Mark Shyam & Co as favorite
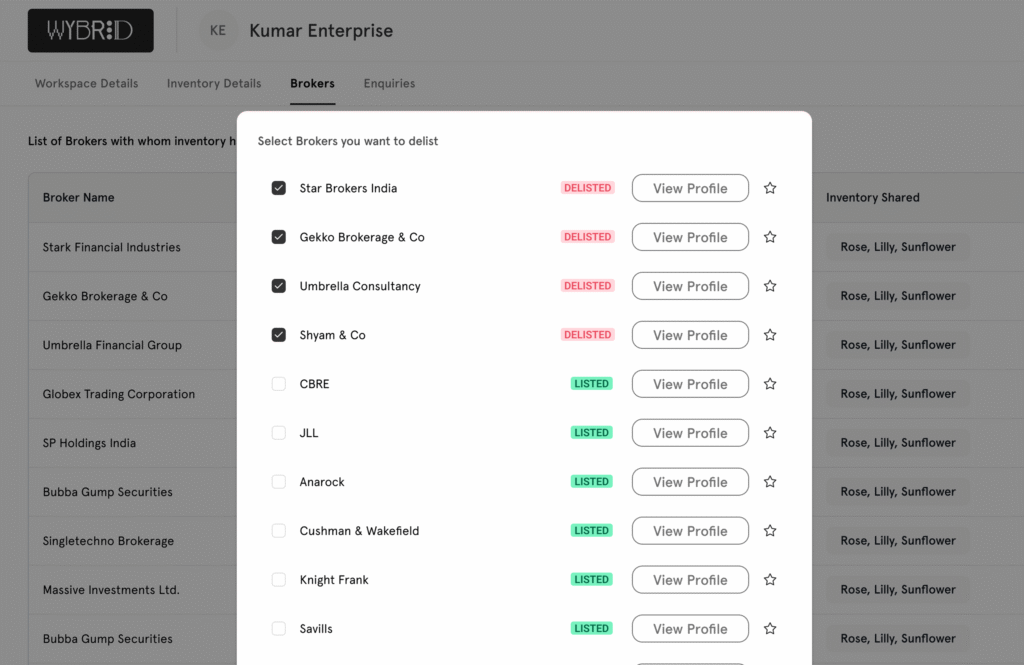This screenshot has width=1024, height=665. 770,335
